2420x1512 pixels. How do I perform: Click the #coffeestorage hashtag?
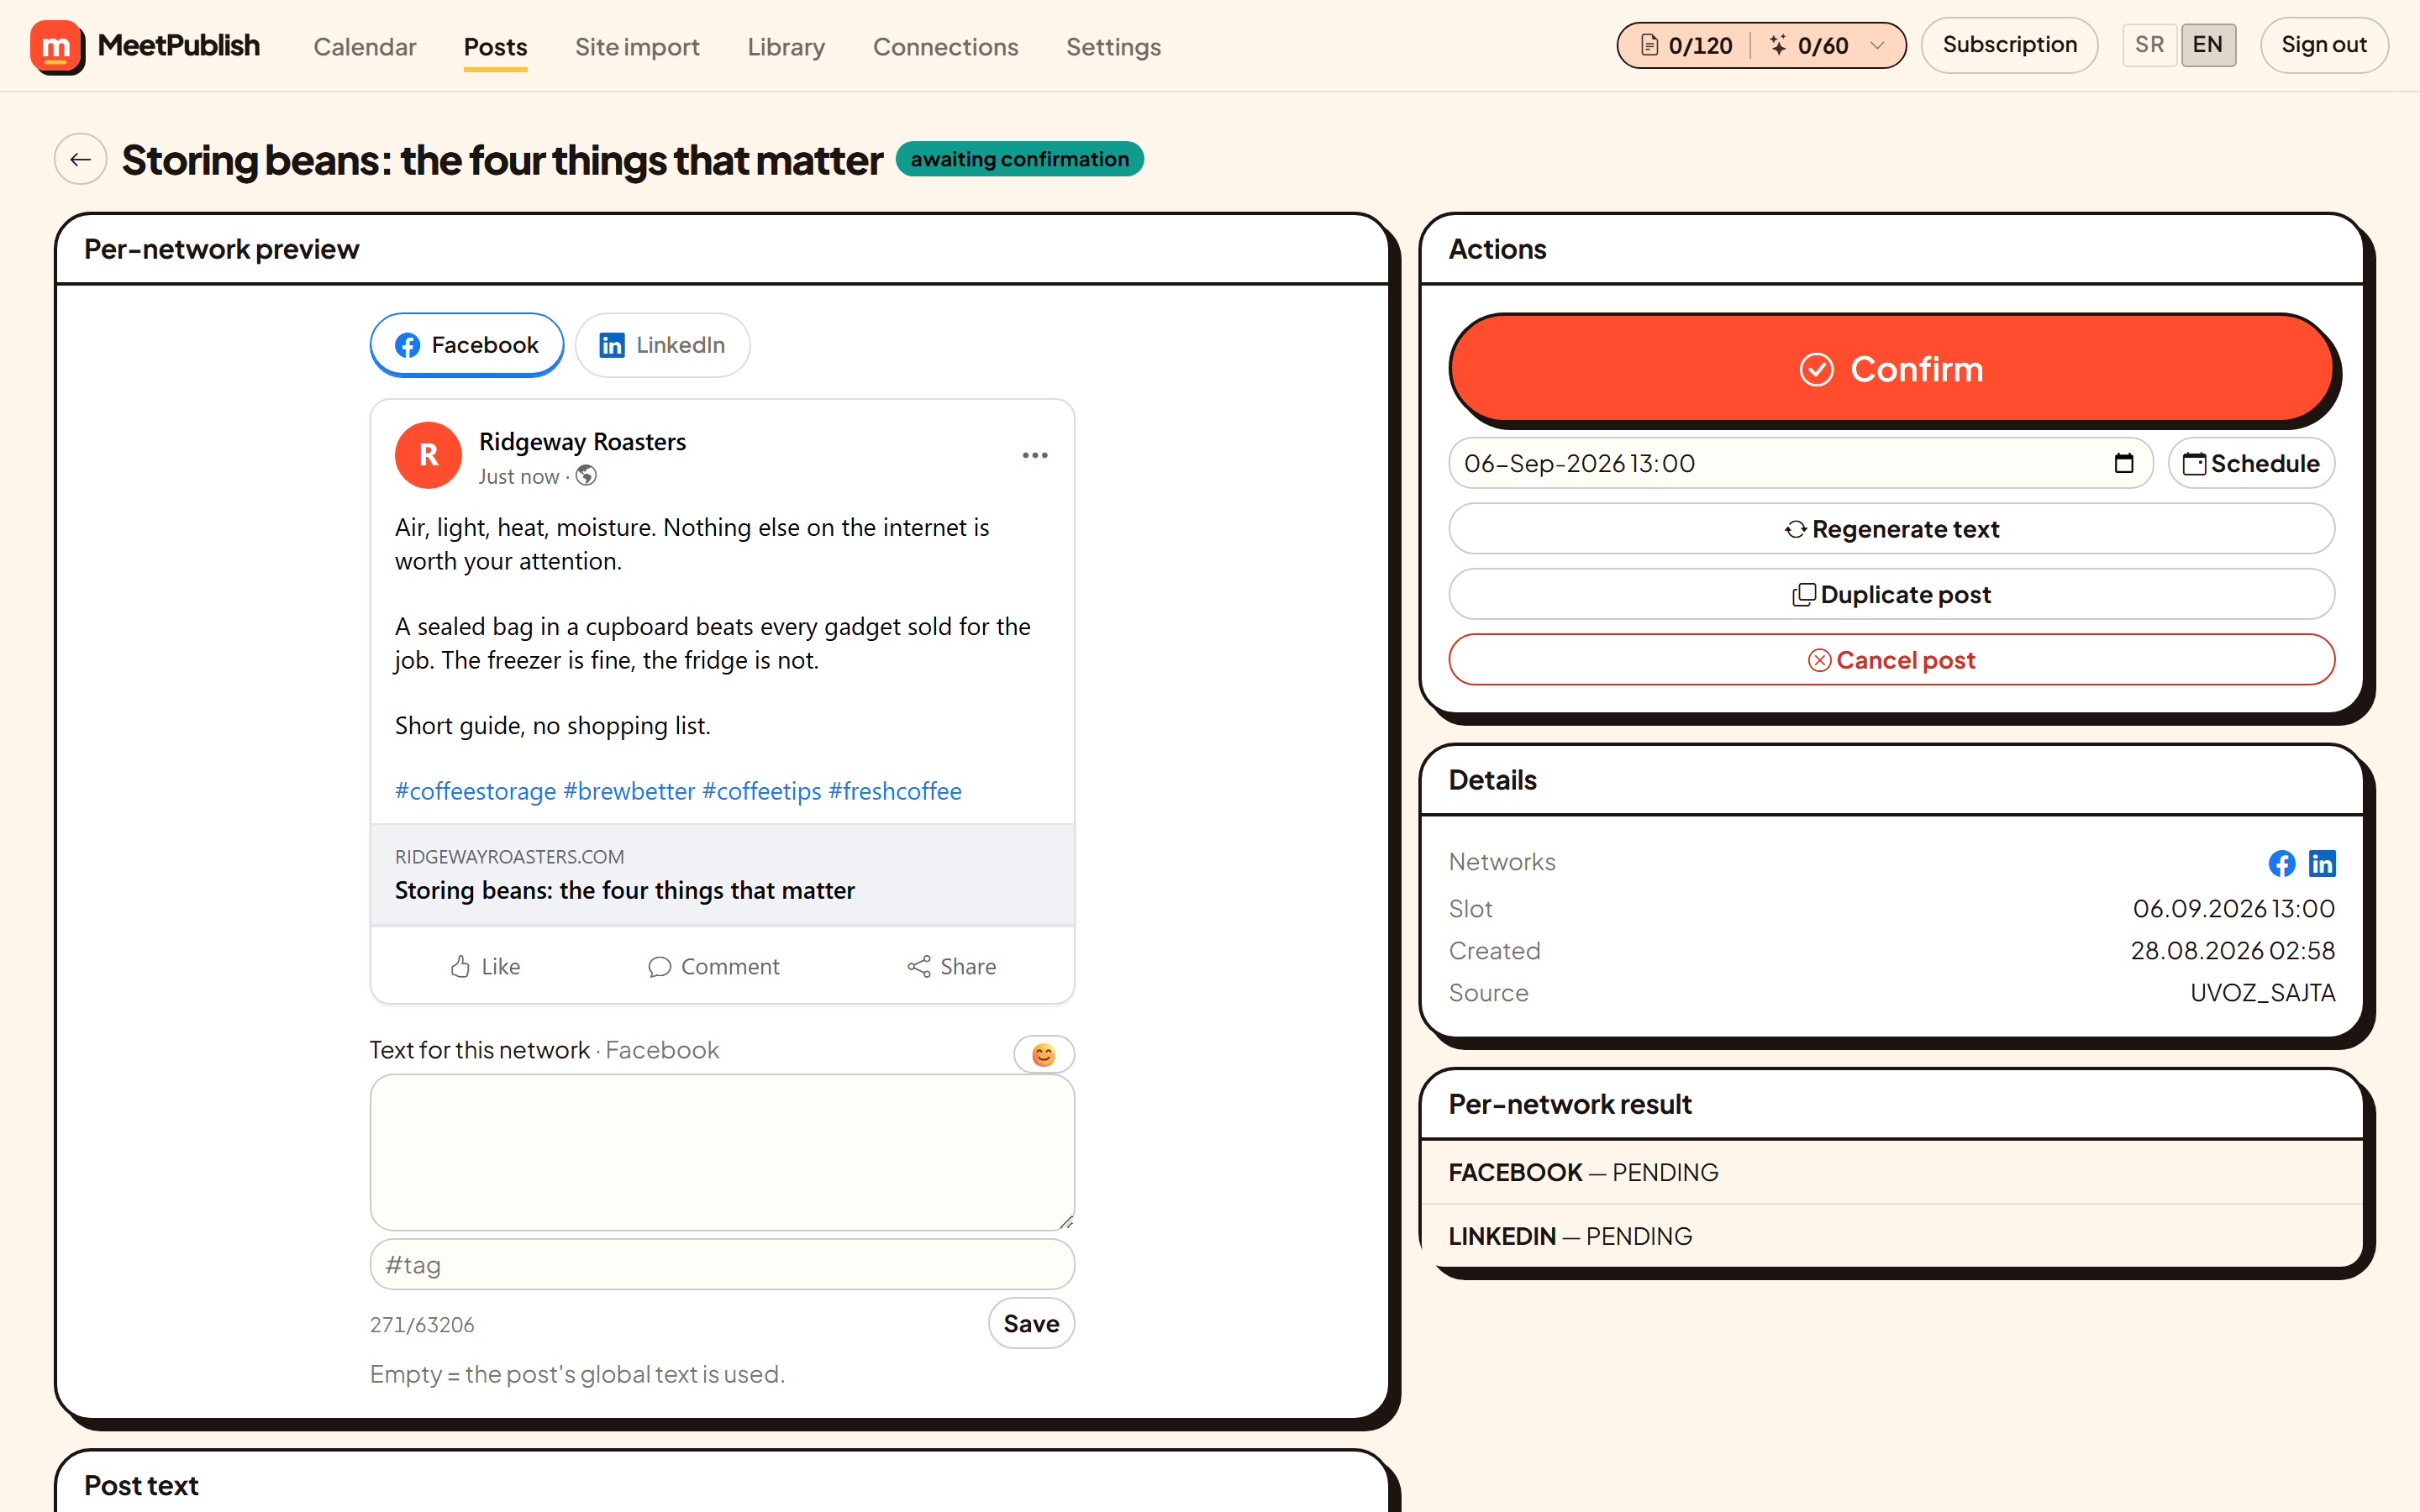475,791
